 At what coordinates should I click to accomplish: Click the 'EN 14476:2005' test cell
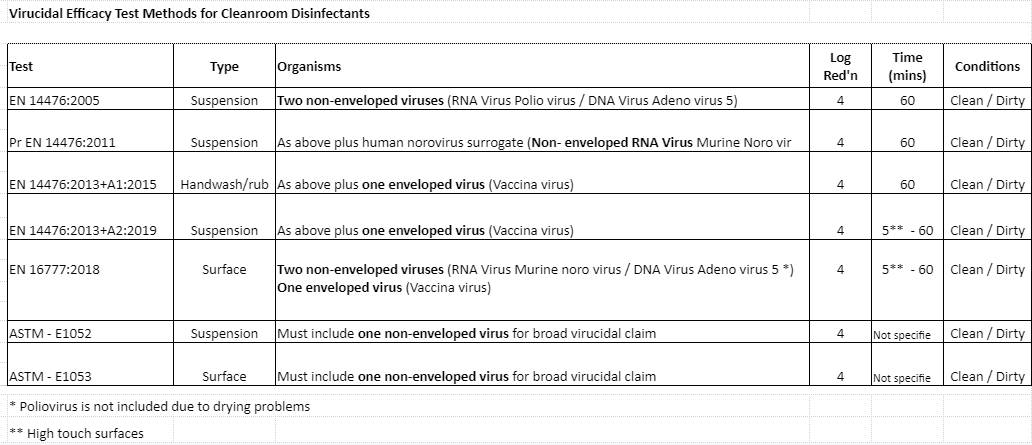coord(54,101)
